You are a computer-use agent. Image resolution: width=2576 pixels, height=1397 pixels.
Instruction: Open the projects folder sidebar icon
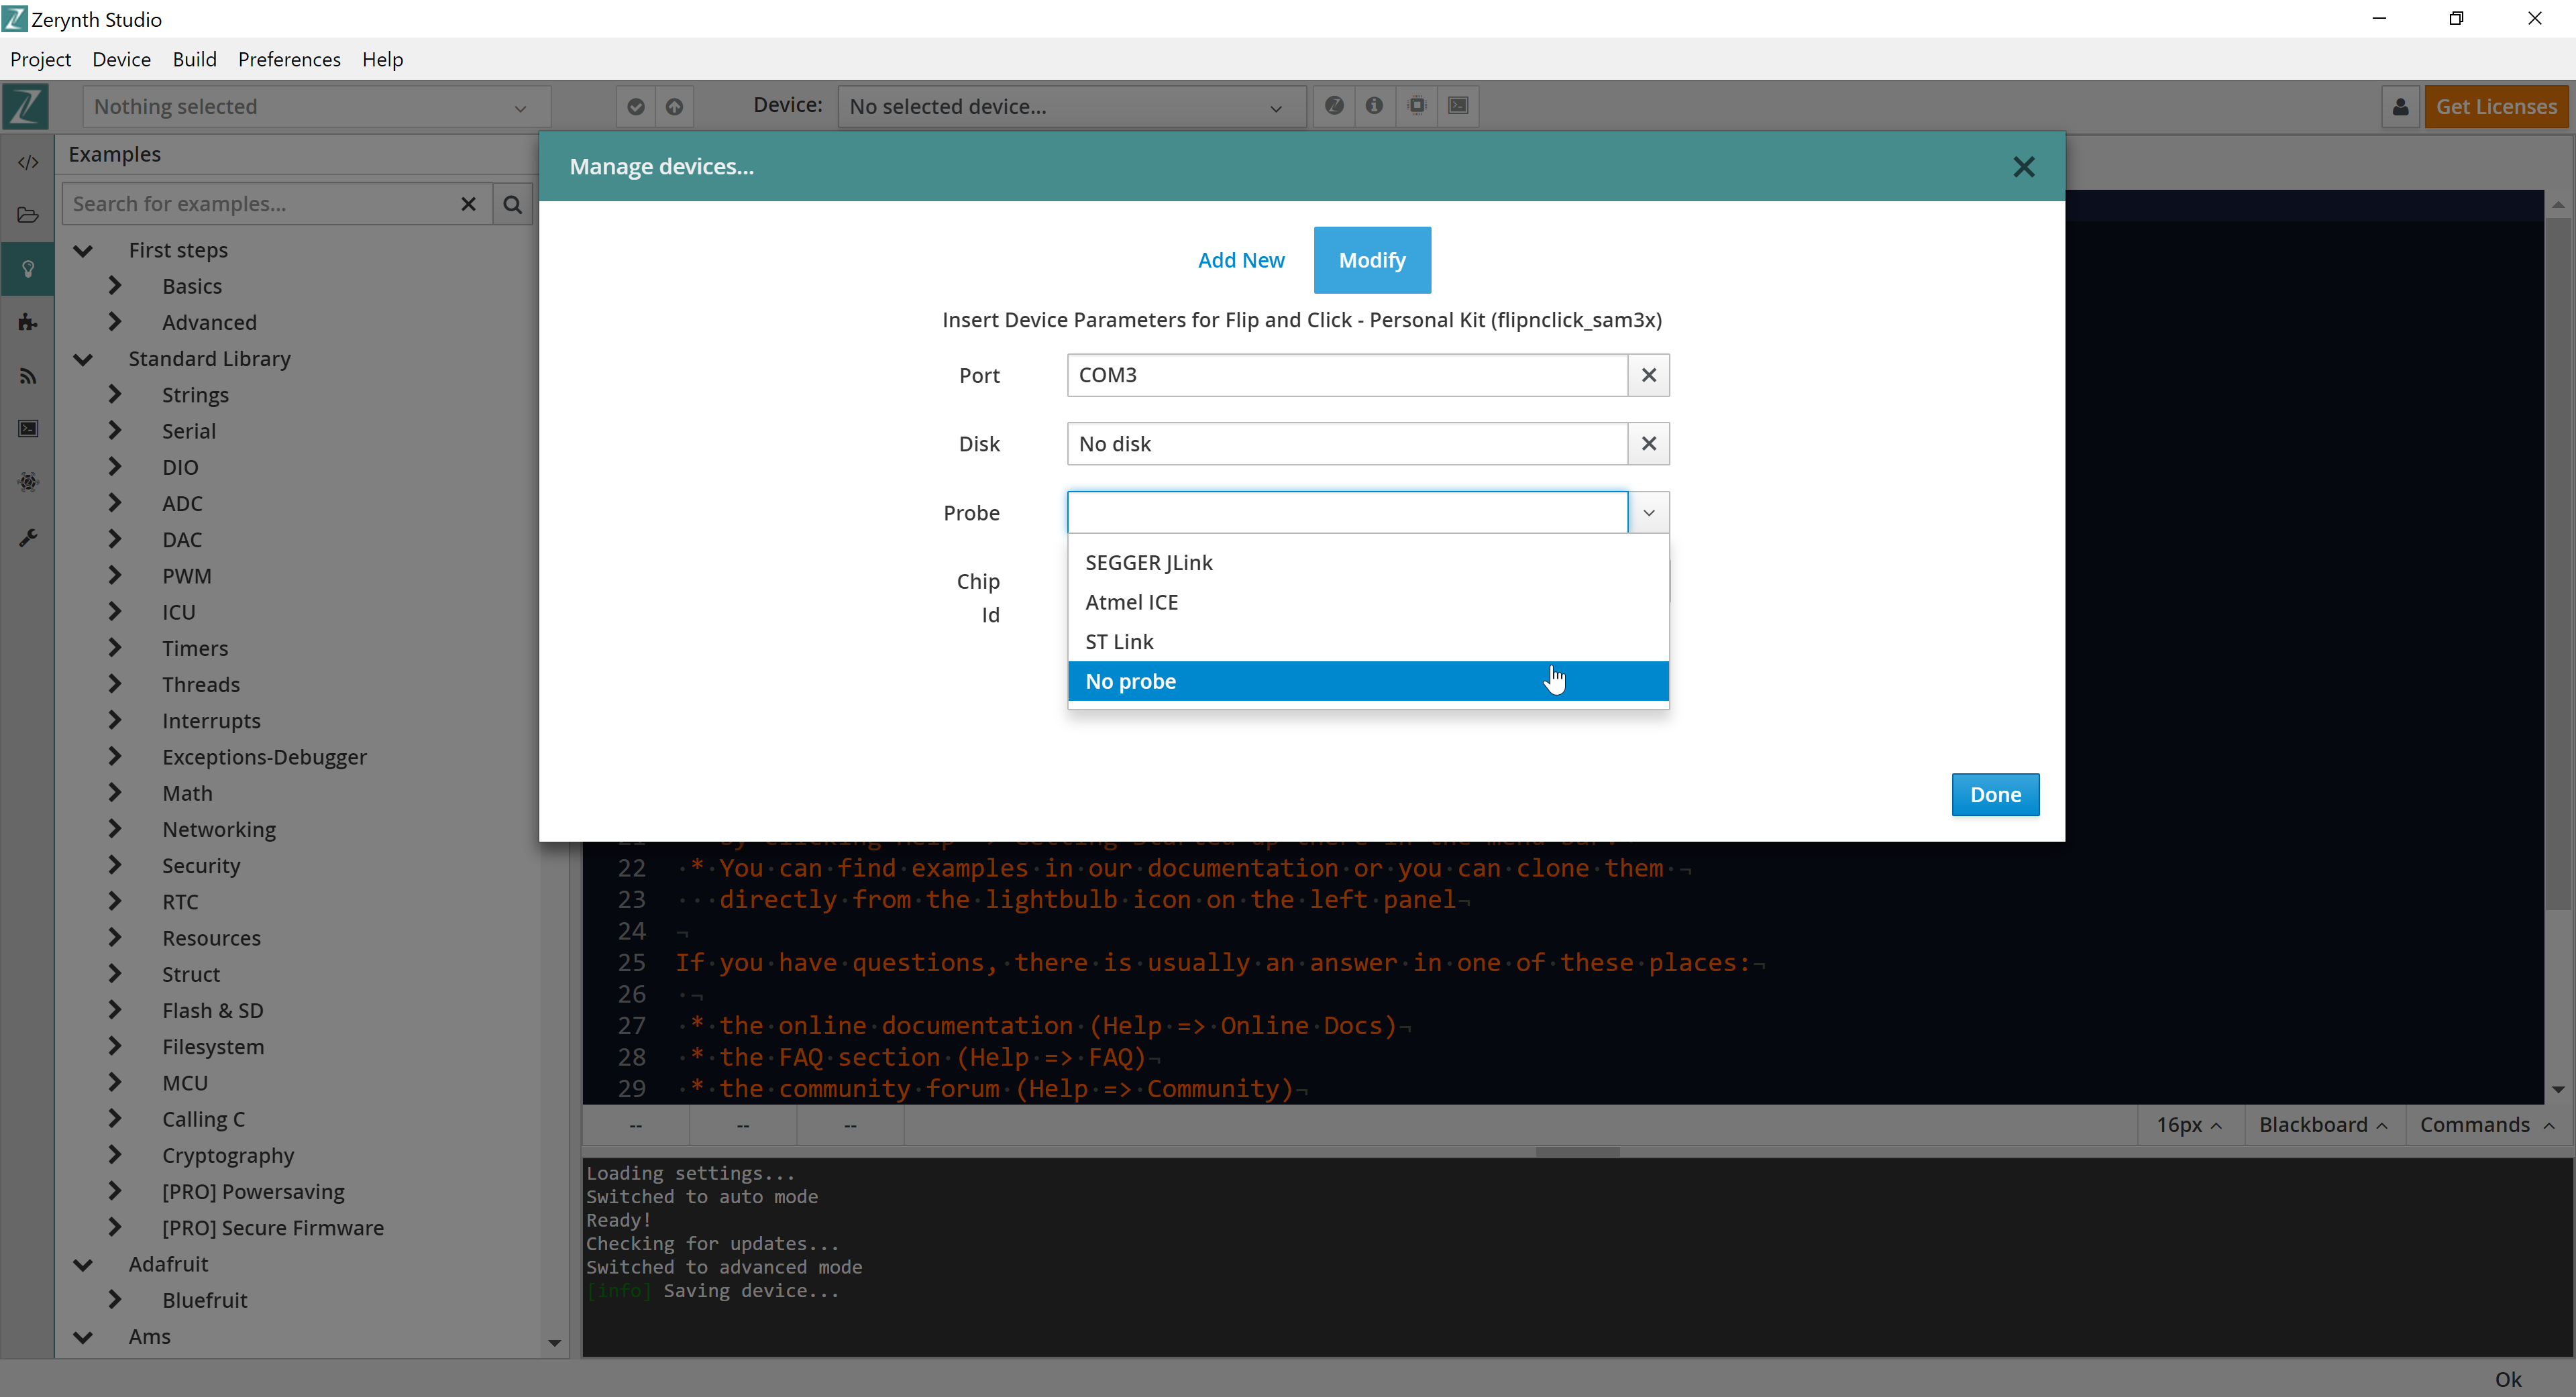click(x=28, y=215)
